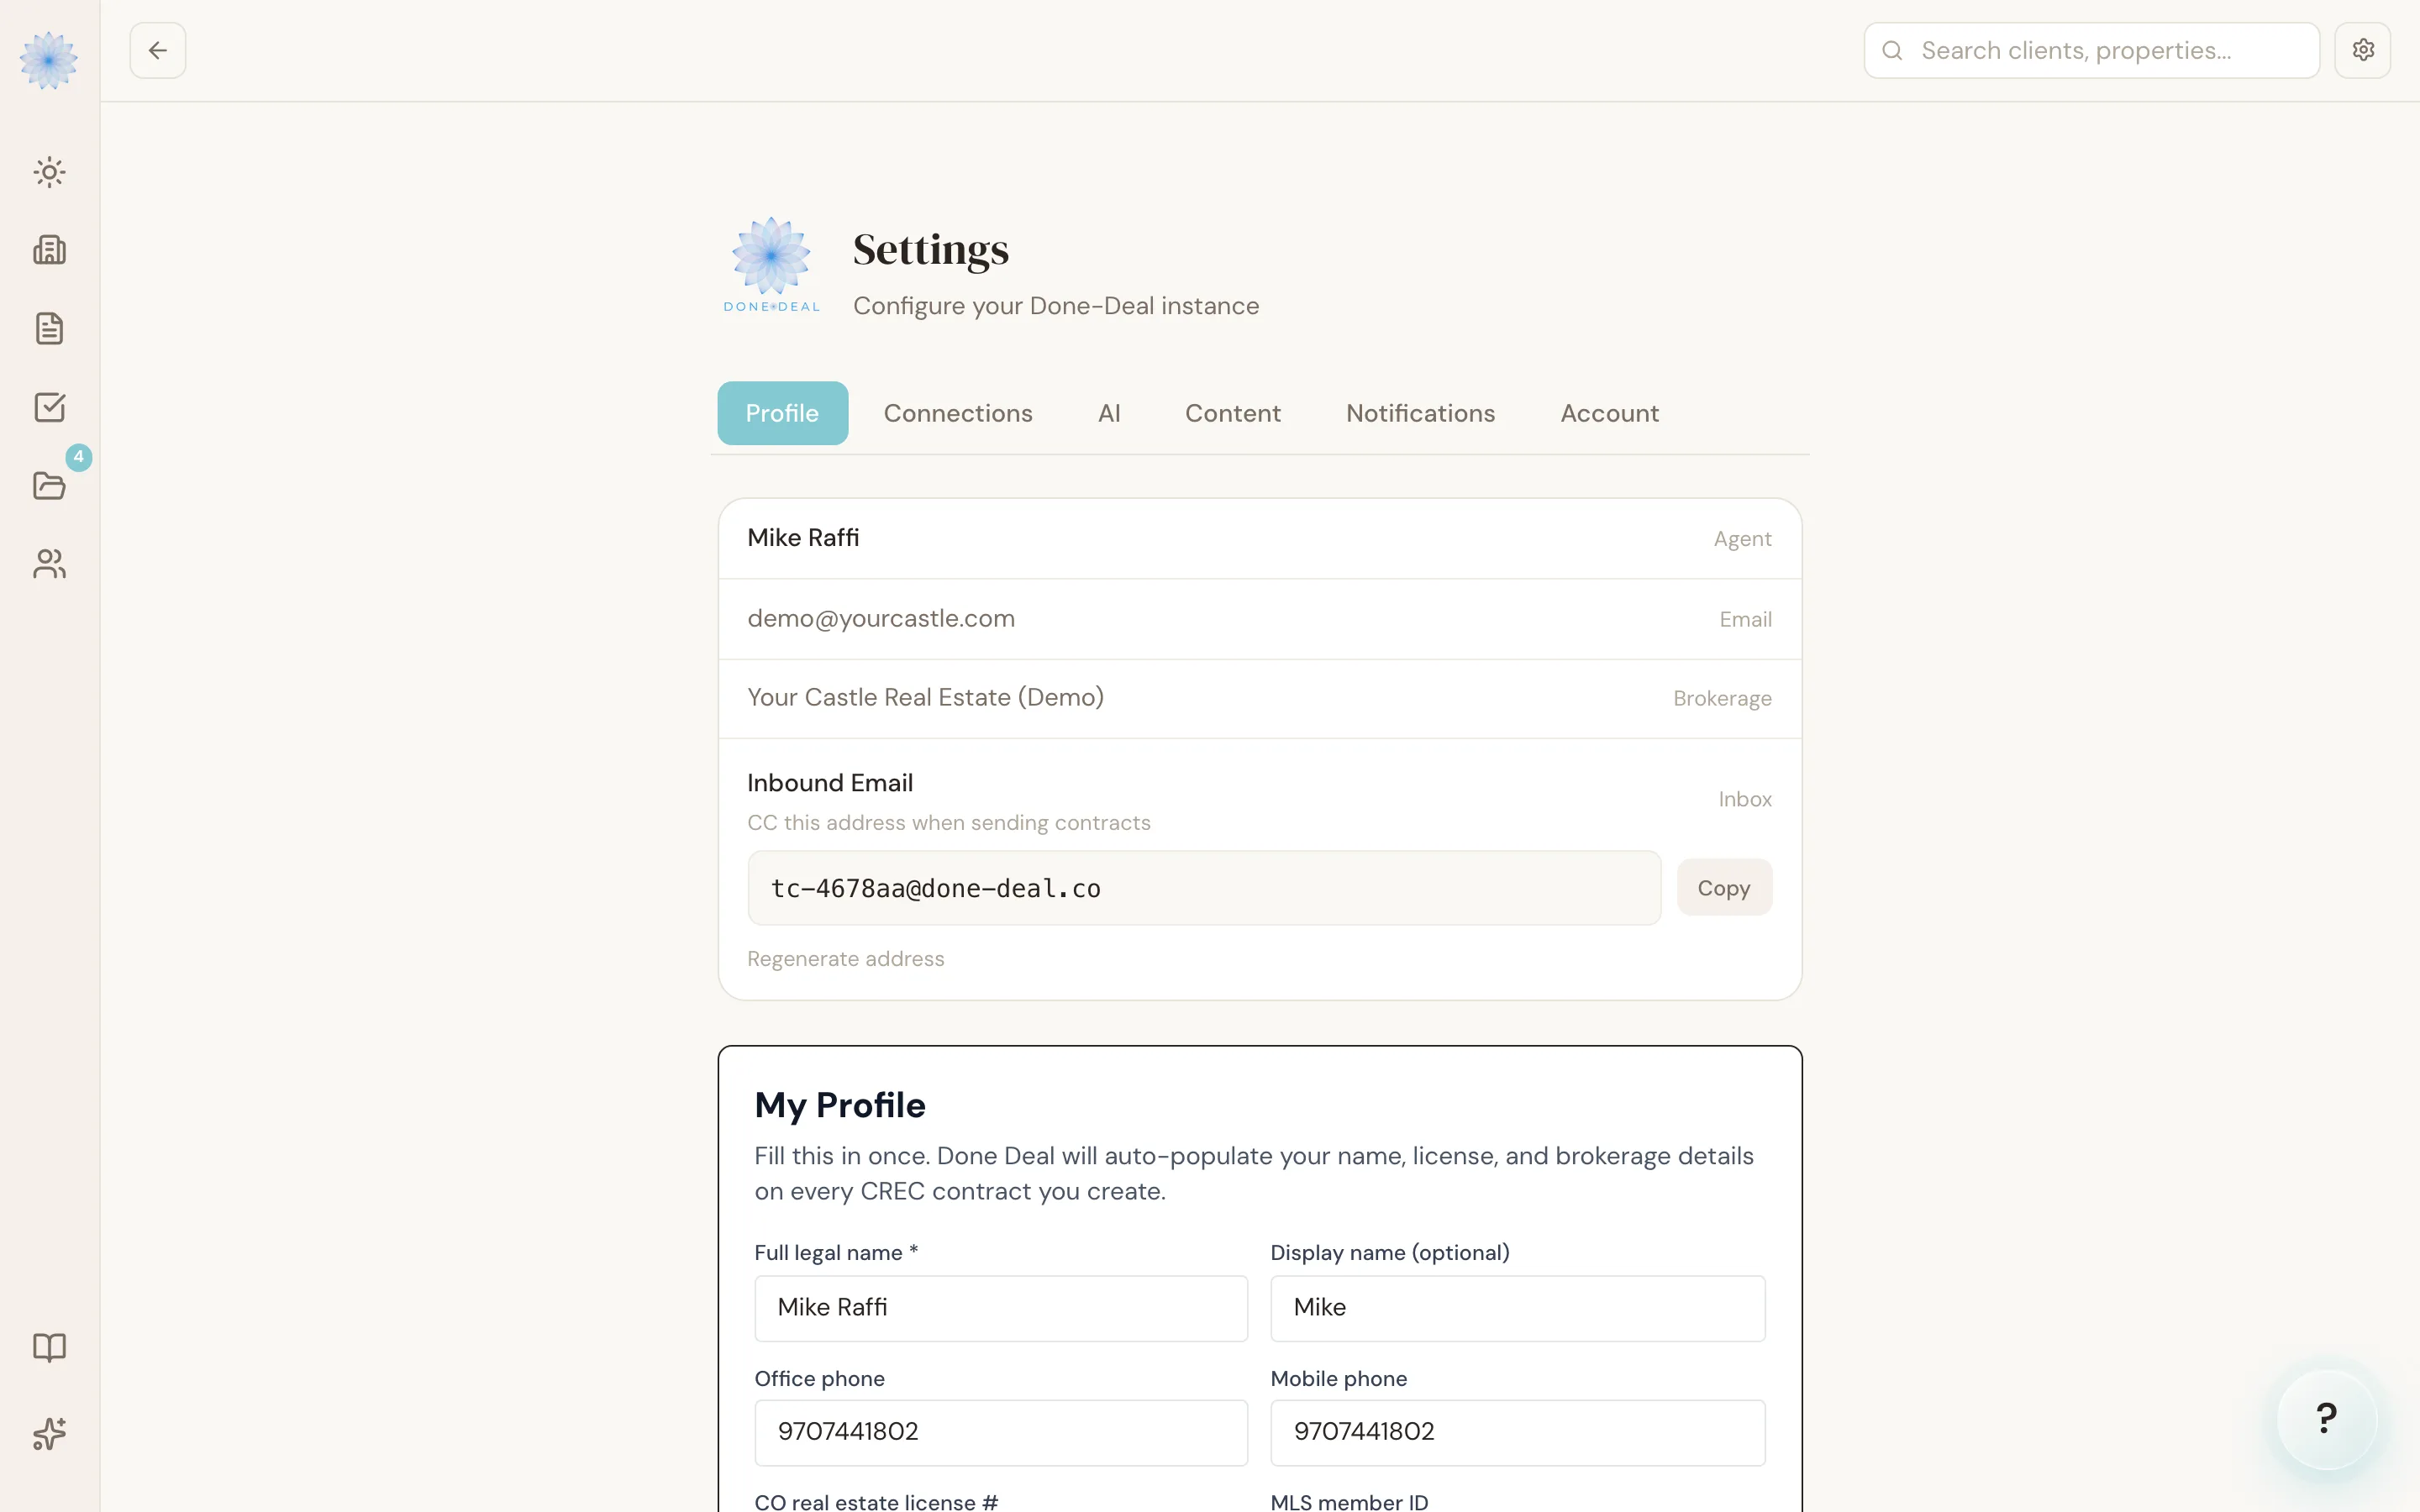Open the people clients icon in sidebar
The height and width of the screenshot is (1512, 2420).
[x=49, y=564]
